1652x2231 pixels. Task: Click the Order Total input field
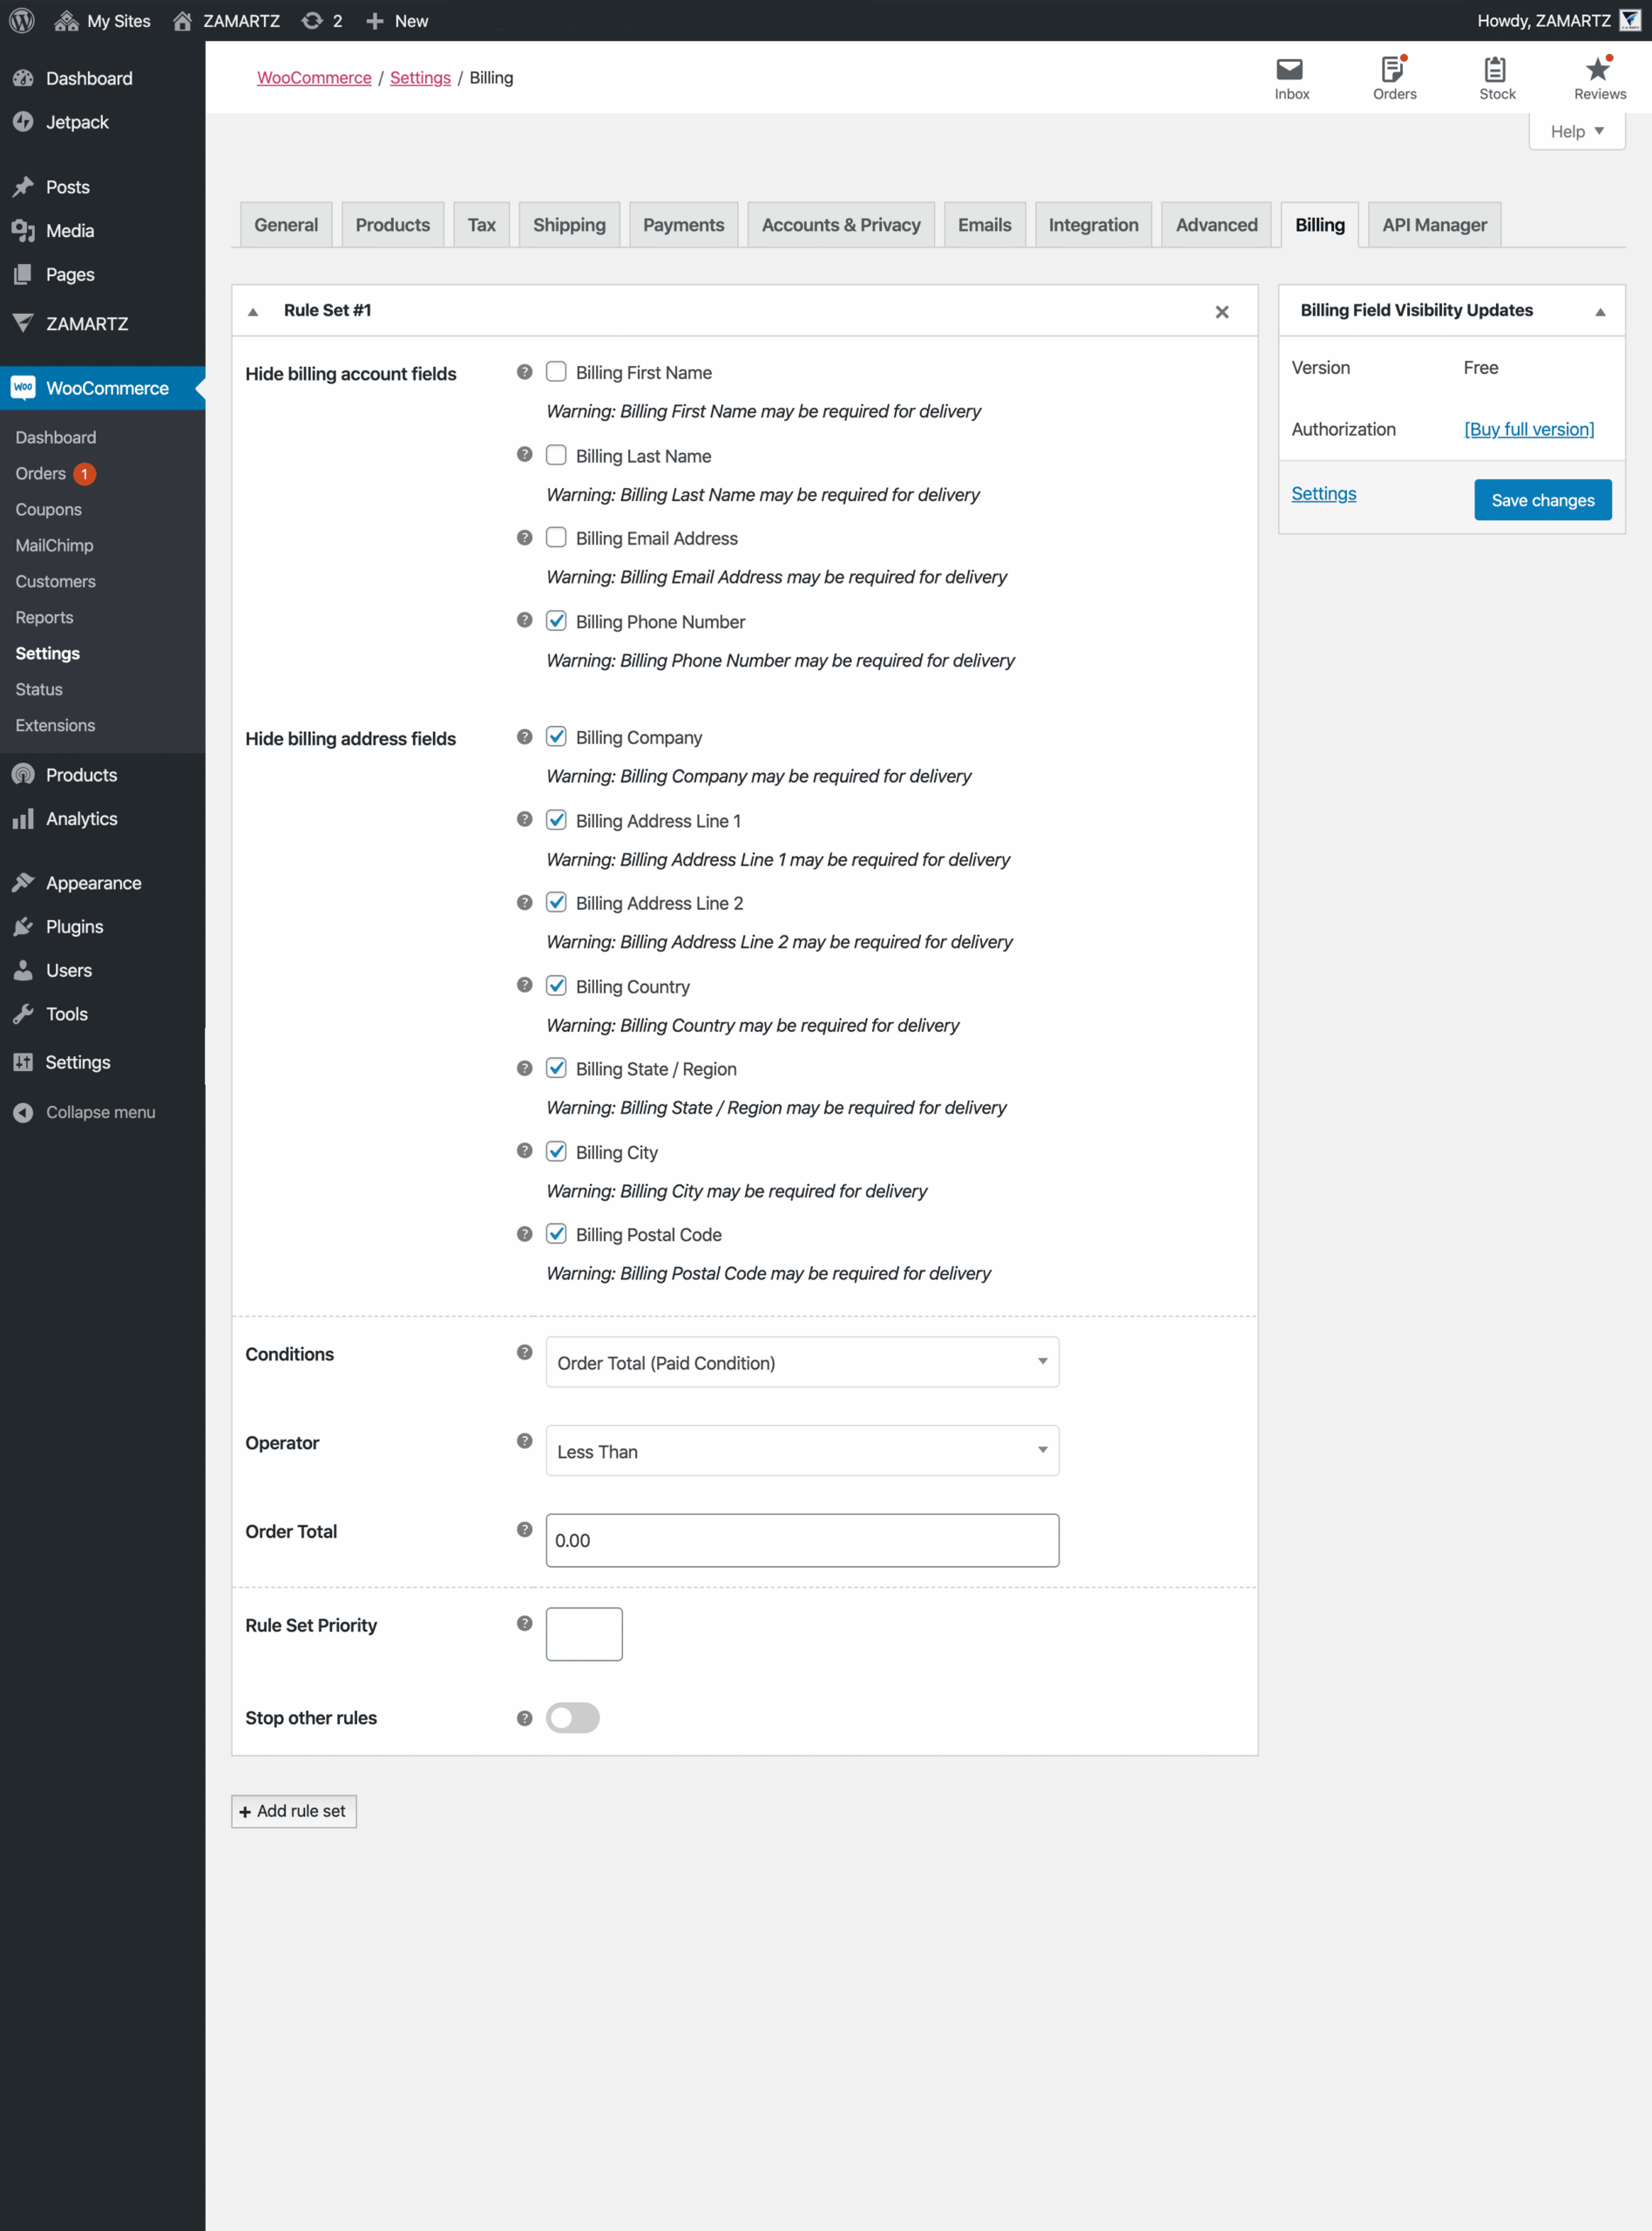(x=801, y=1540)
